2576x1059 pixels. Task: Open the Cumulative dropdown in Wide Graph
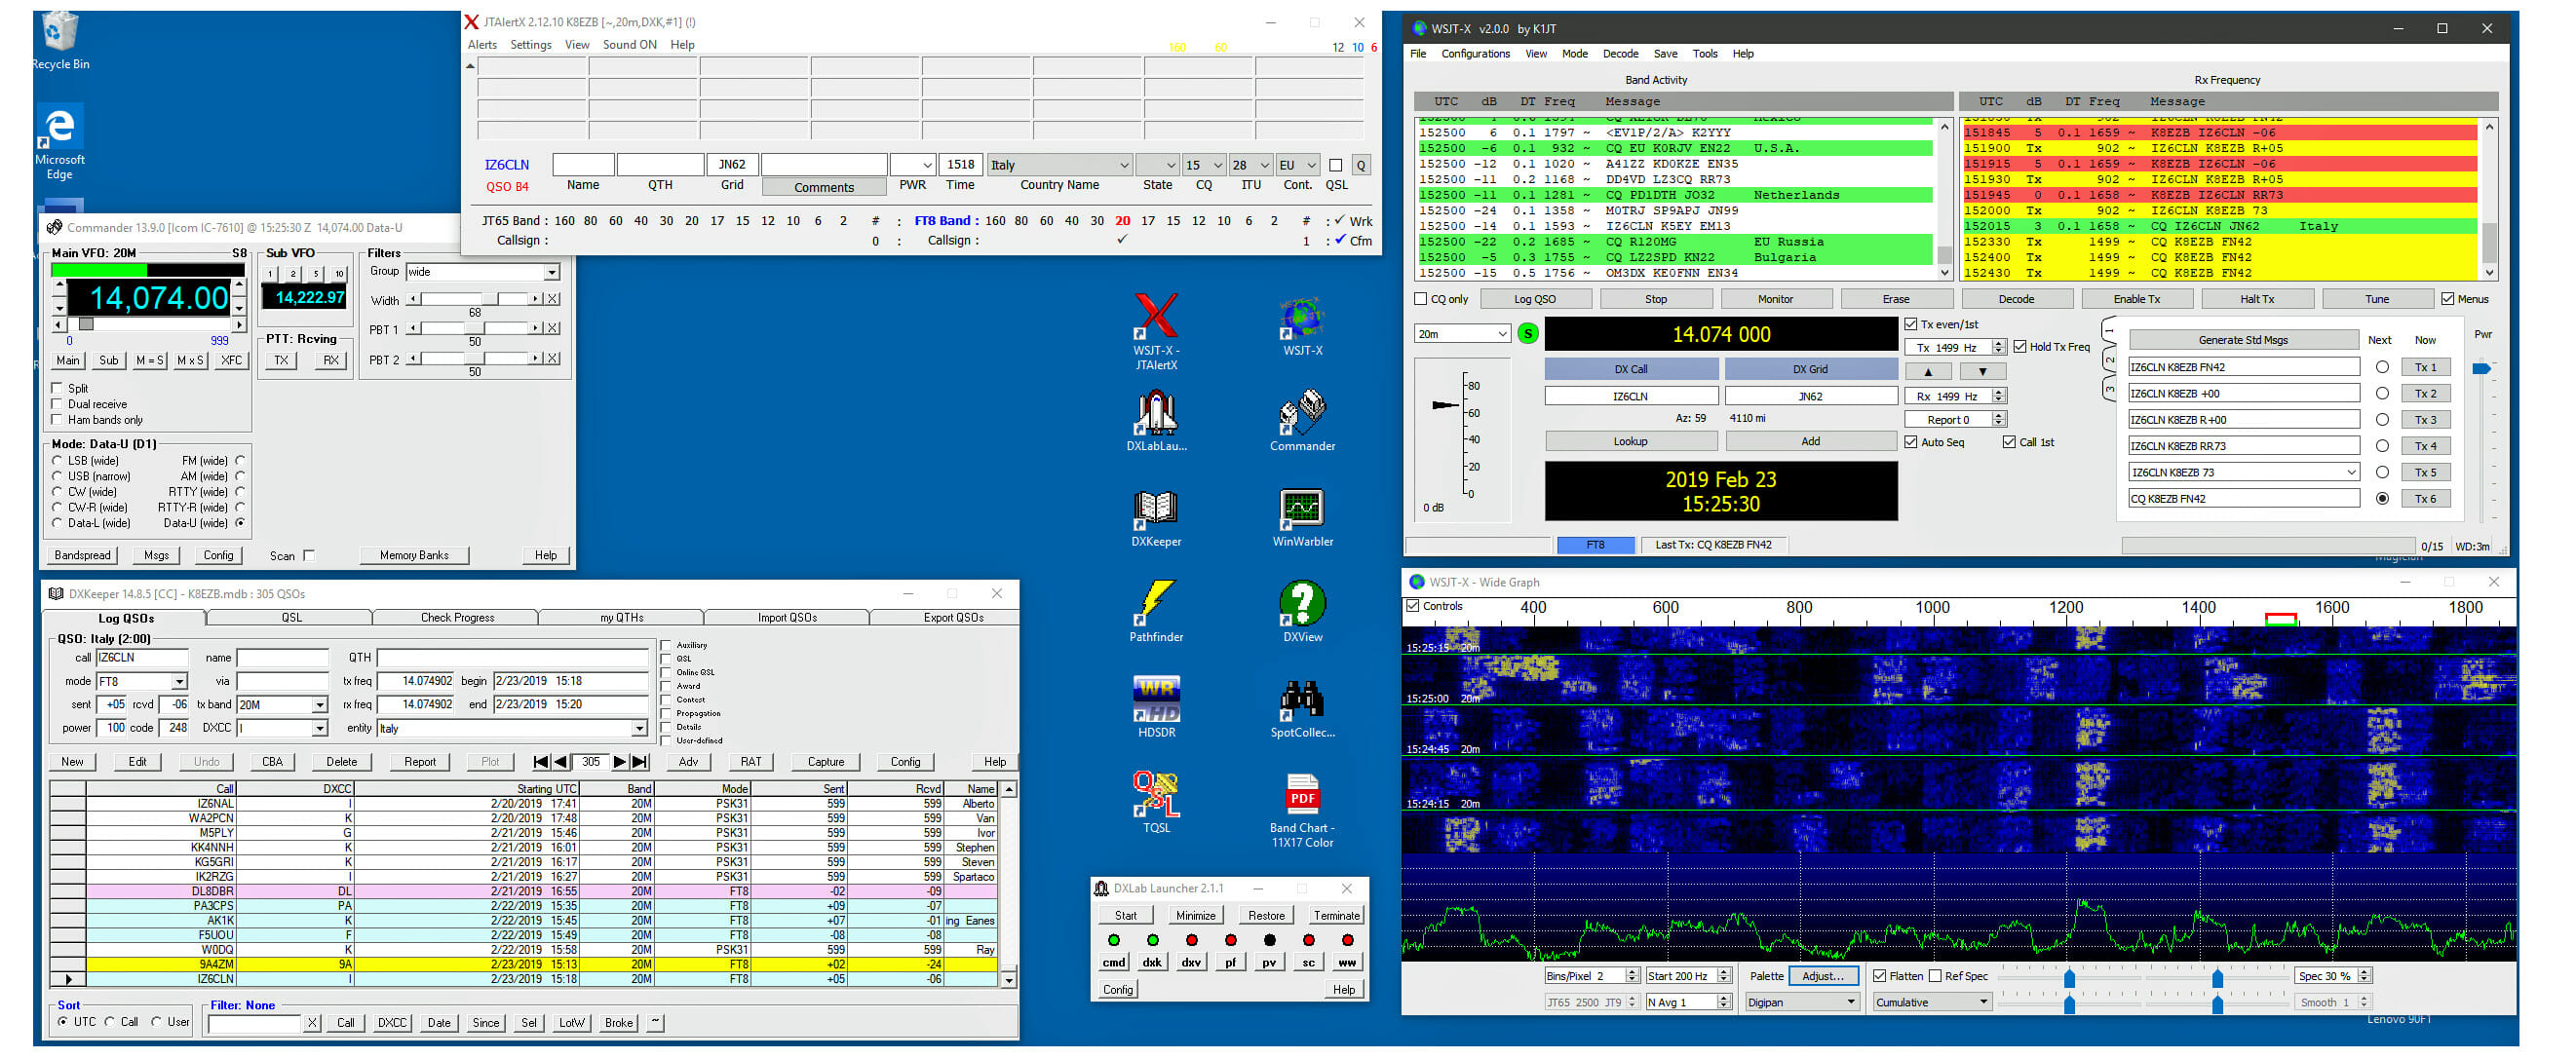coord(1932,1002)
